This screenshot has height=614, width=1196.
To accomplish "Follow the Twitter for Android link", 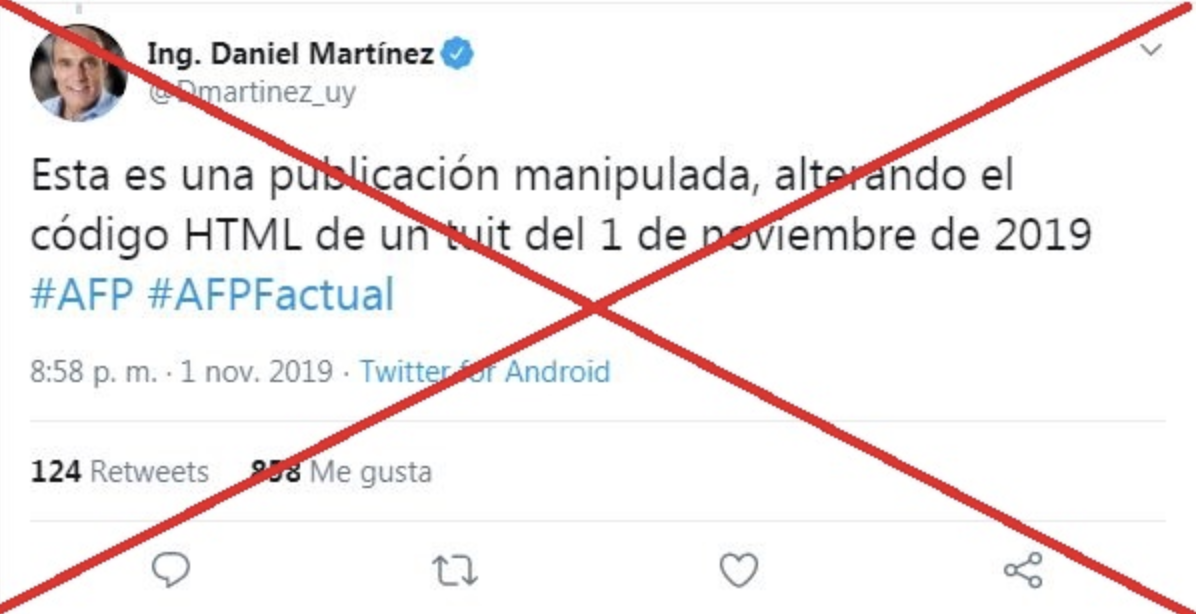I will click(x=485, y=372).
